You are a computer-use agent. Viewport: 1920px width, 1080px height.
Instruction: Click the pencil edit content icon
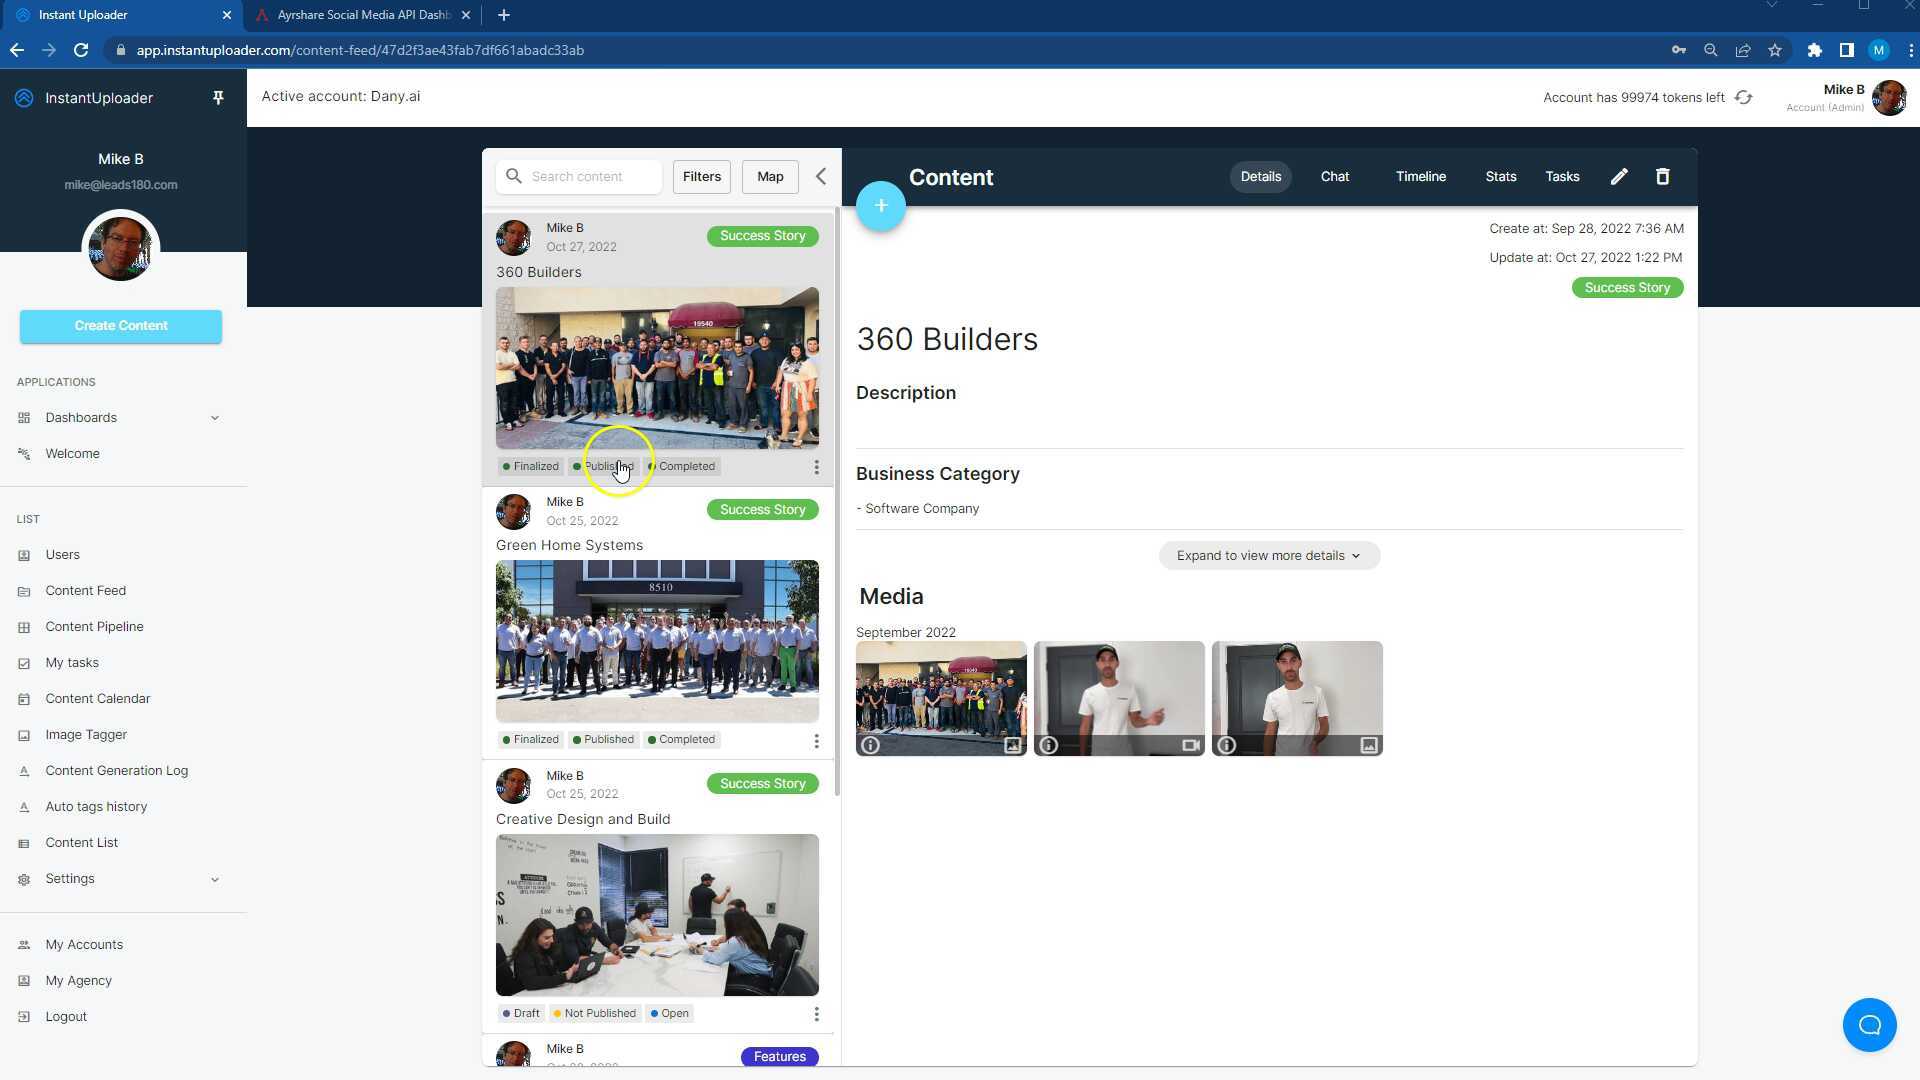tap(1619, 177)
